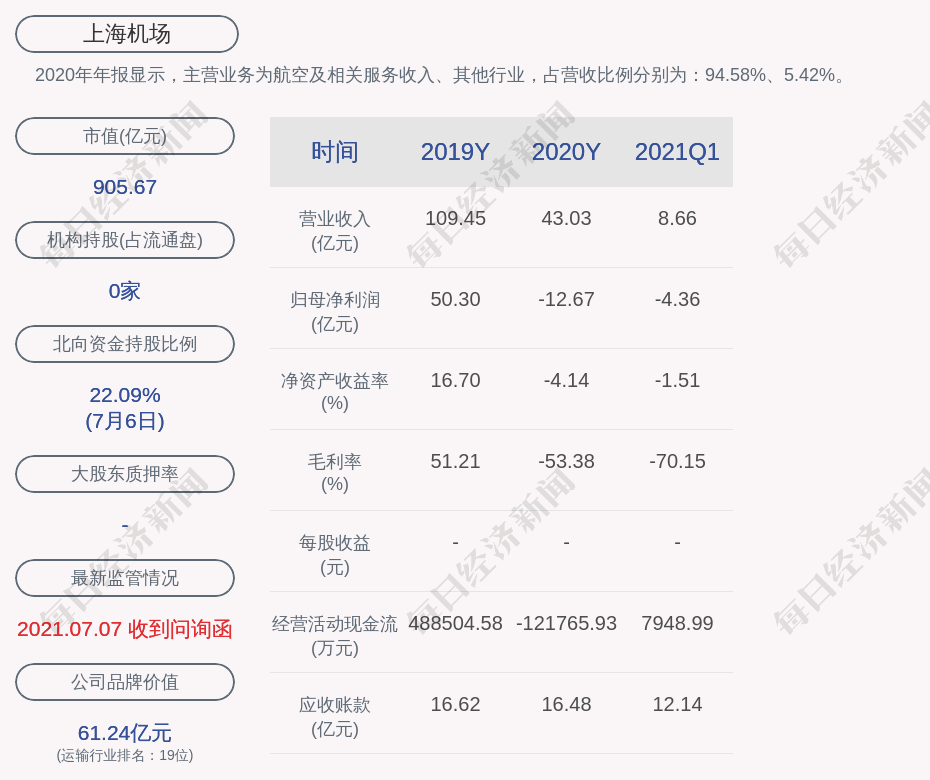Click net profit value -4.36
This screenshot has height=780, width=930.
pyautogui.click(x=677, y=299)
